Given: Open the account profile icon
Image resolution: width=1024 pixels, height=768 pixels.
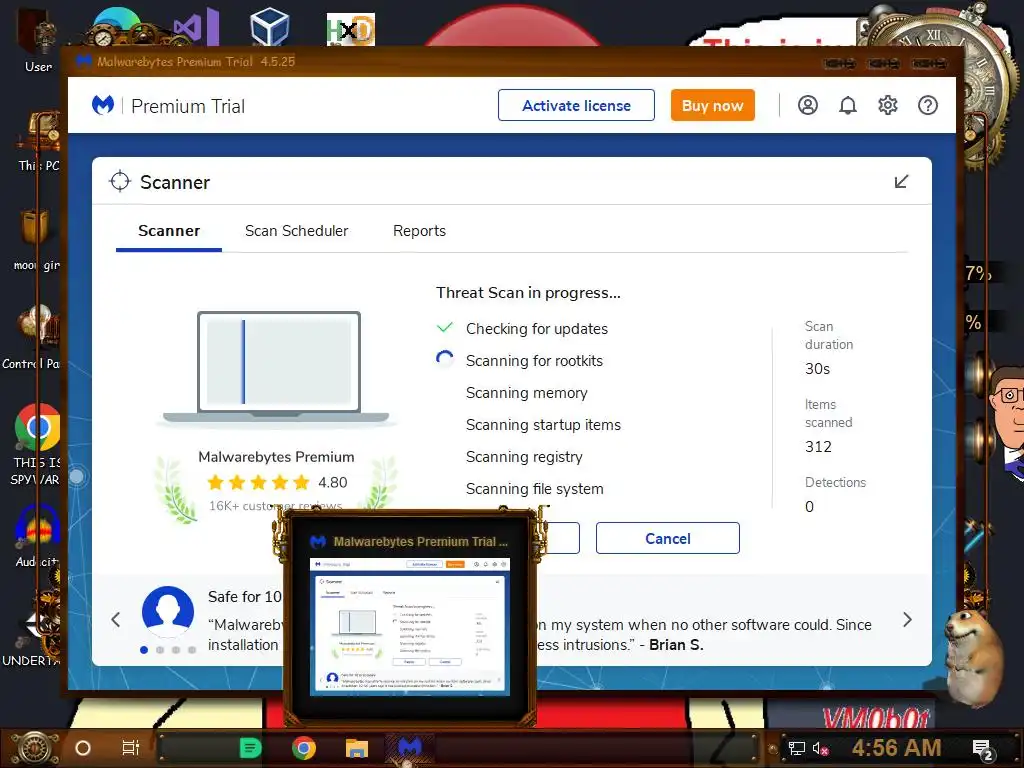Looking at the screenshot, I should pyautogui.click(x=808, y=105).
